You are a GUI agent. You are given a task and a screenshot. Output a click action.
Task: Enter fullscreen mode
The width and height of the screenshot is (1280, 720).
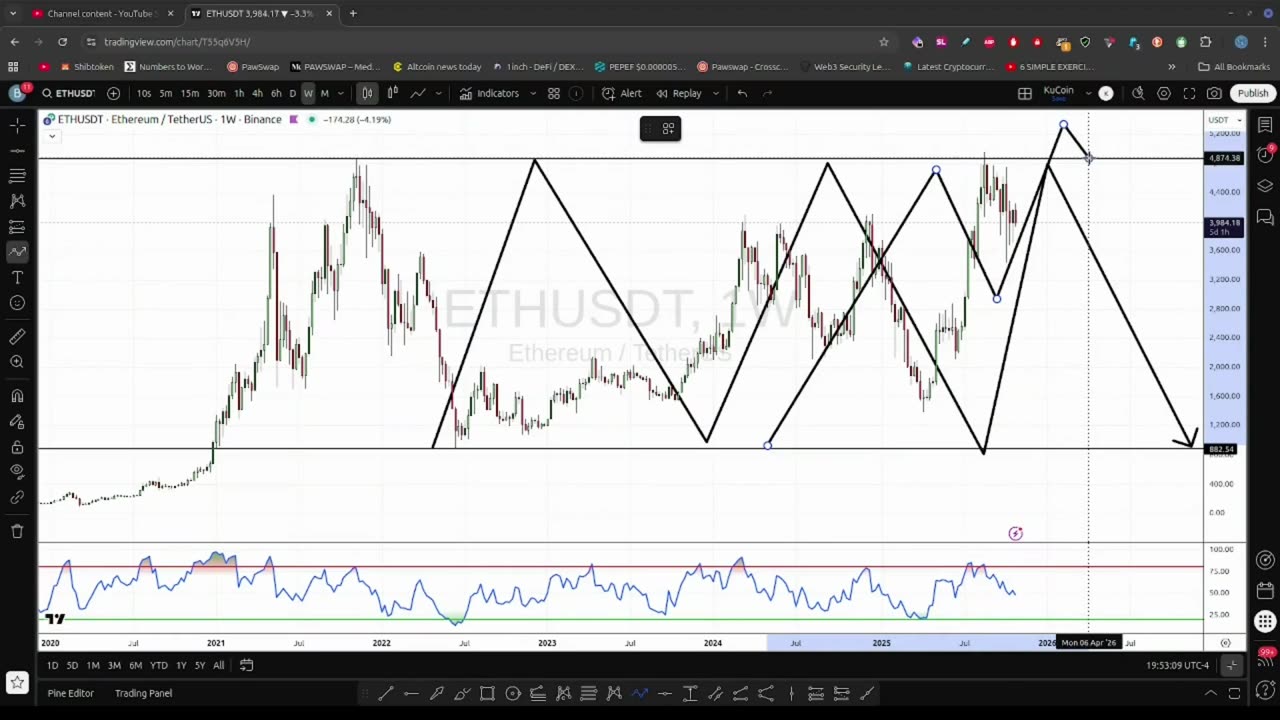click(x=1189, y=93)
